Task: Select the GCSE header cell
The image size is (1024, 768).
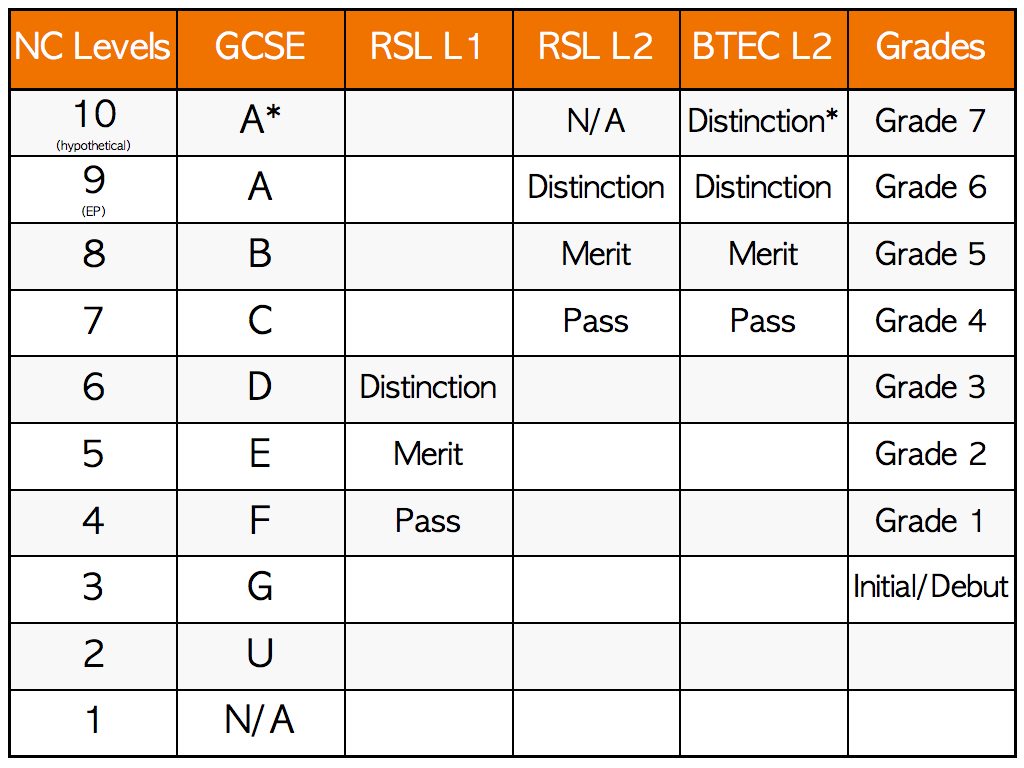Action: tap(261, 49)
